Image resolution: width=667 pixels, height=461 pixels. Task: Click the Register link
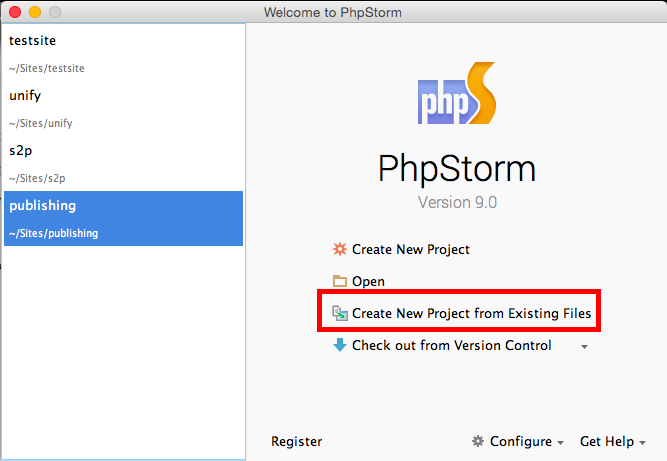(296, 441)
